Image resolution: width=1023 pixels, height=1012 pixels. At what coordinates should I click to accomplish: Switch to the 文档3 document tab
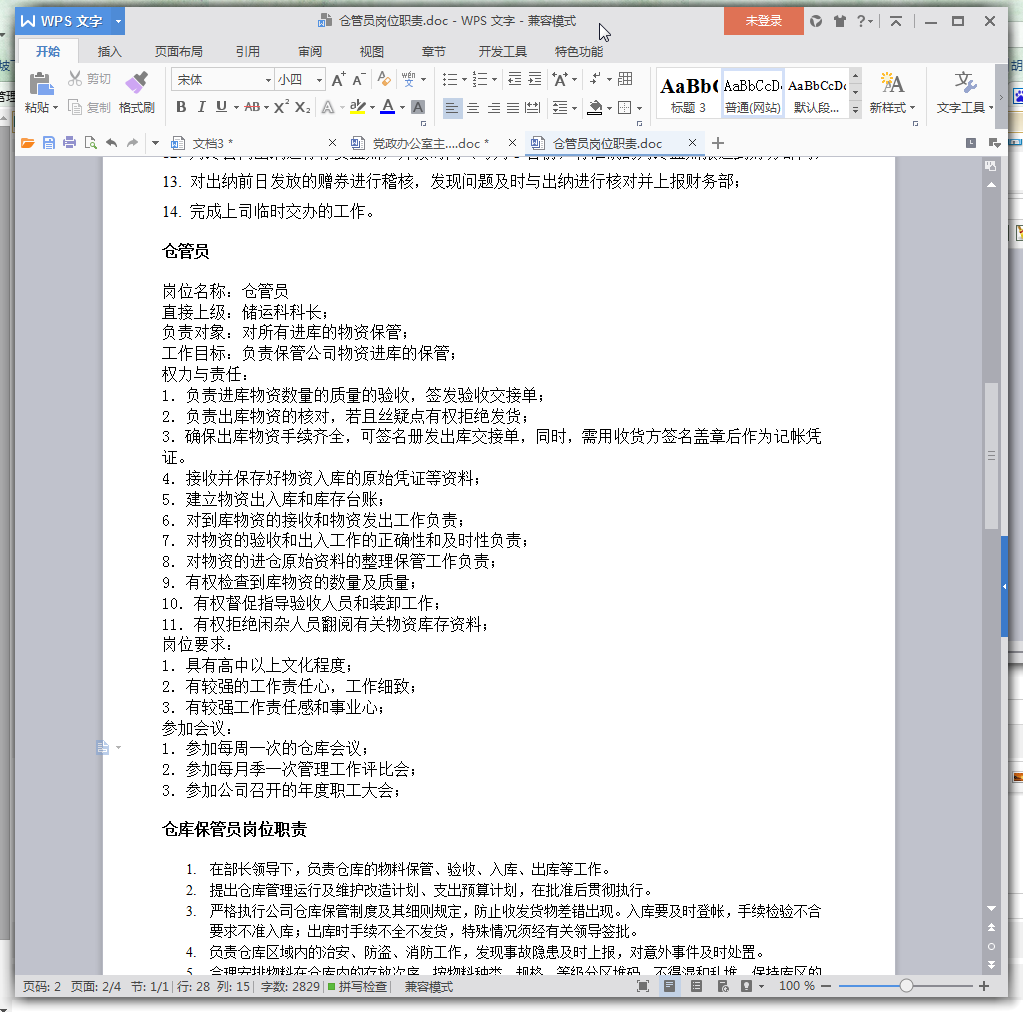click(212, 144)
